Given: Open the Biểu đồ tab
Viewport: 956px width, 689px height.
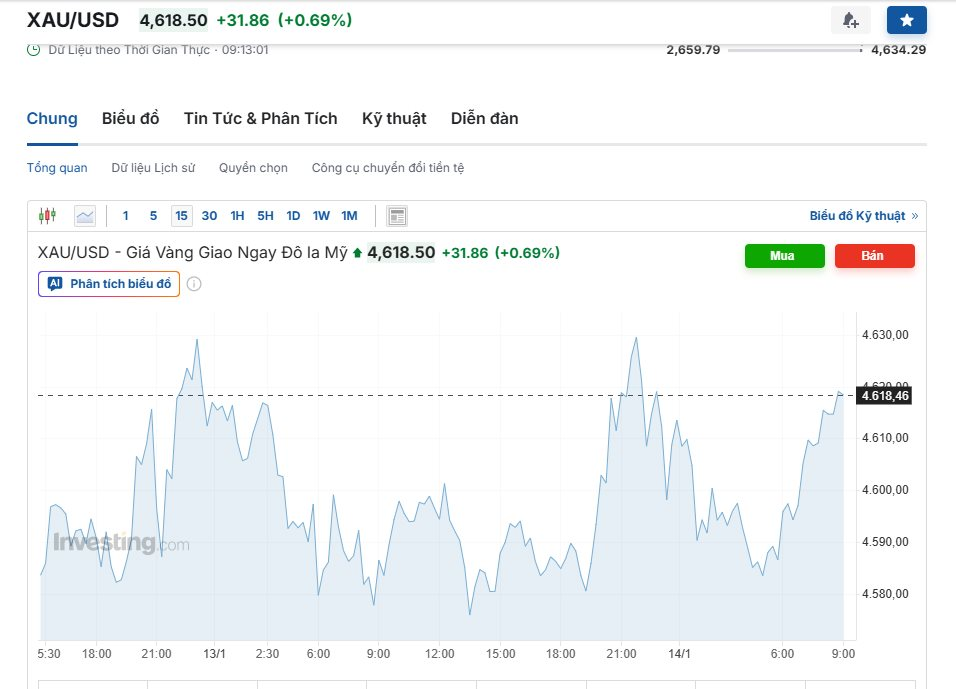Looking at the screenshot, I should tap(130, 118).
